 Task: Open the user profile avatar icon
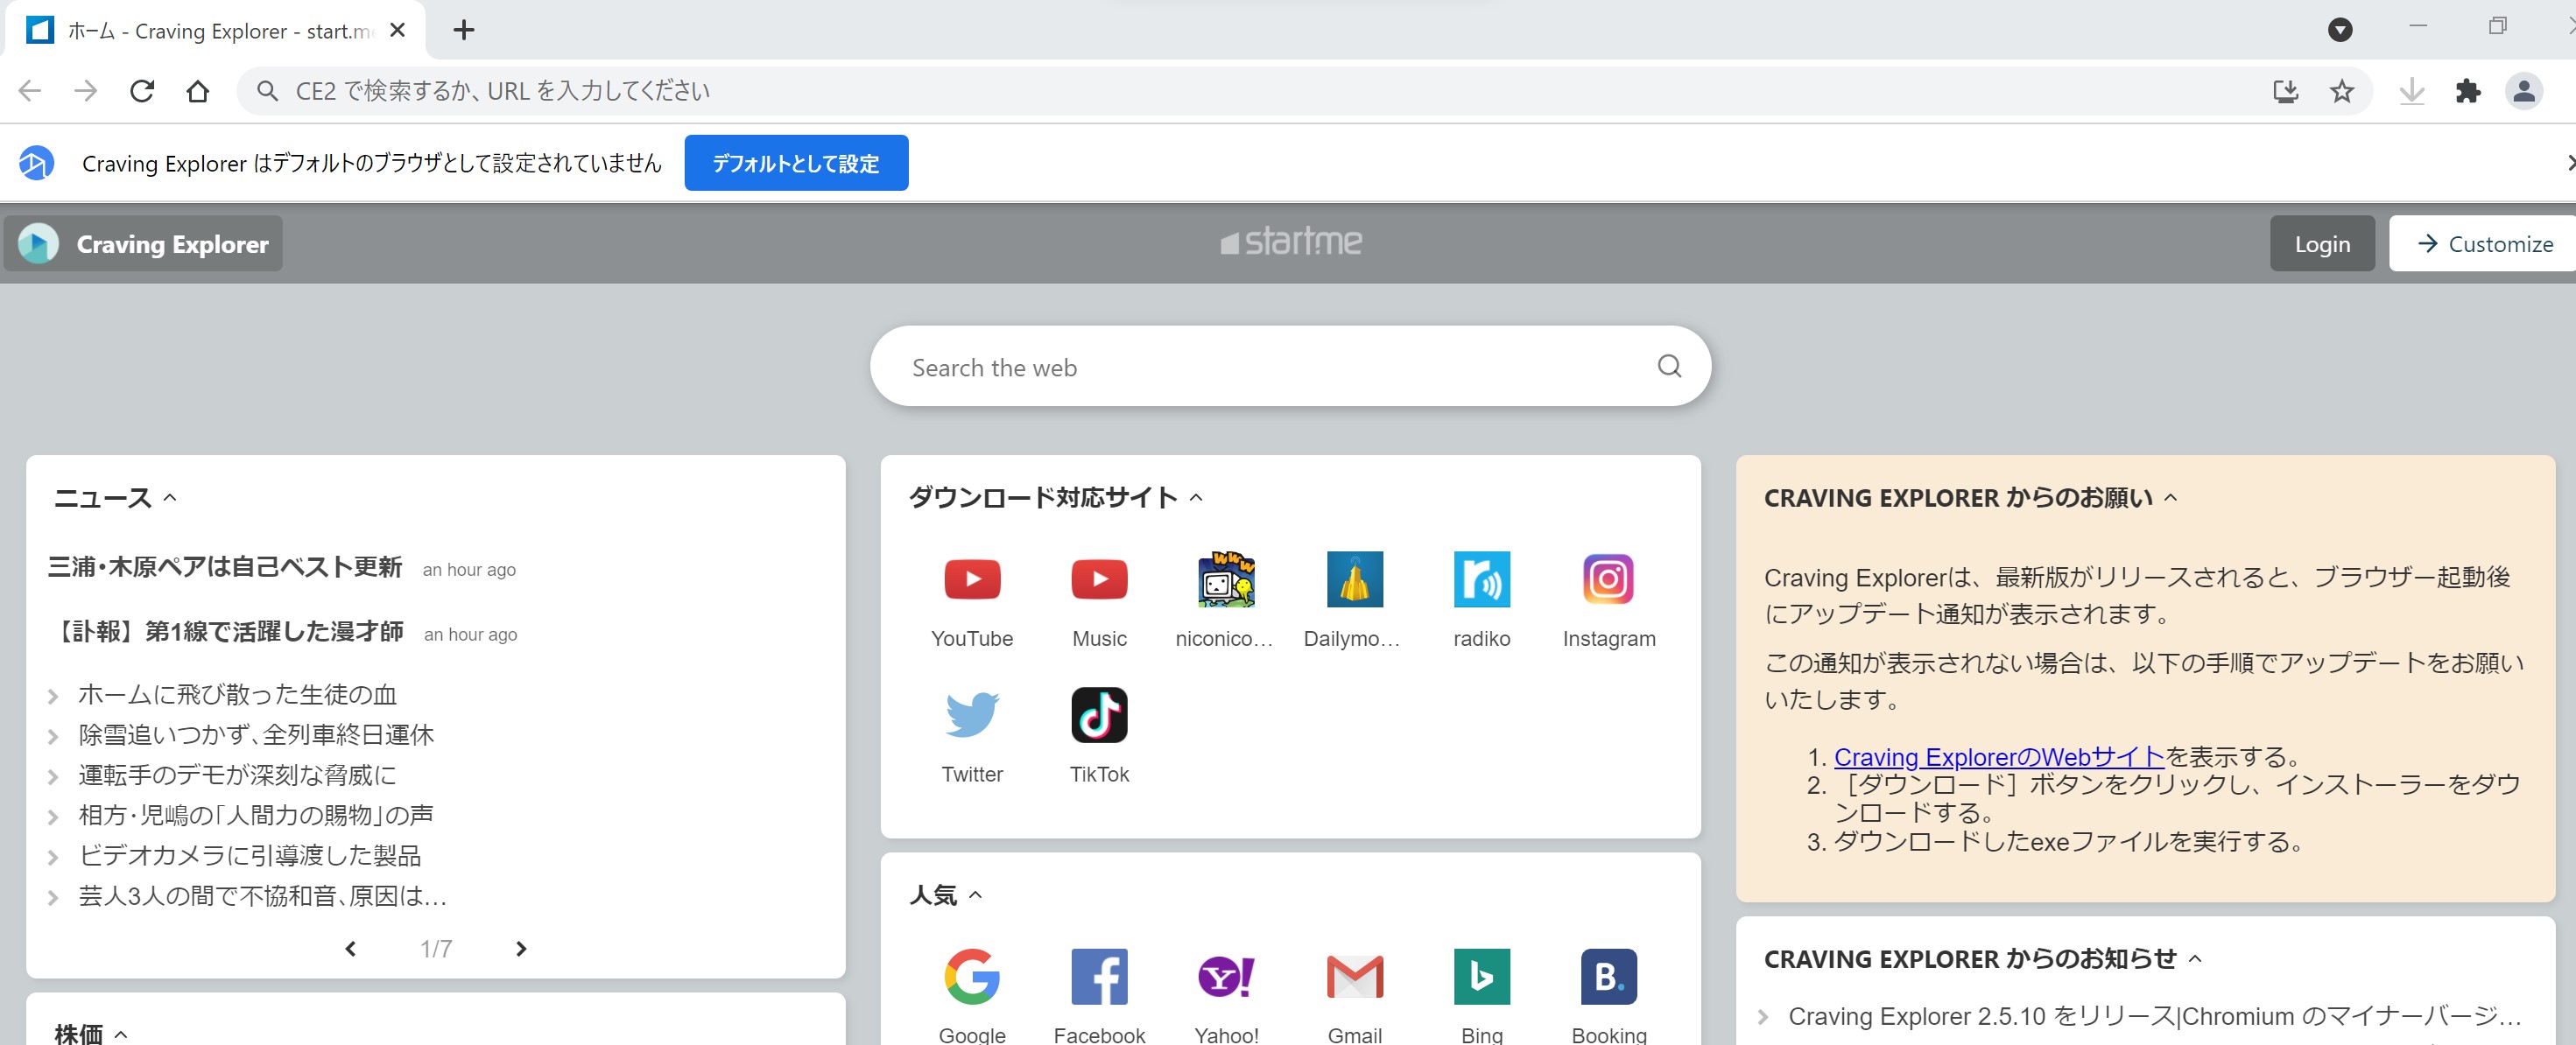point(2523,92)
